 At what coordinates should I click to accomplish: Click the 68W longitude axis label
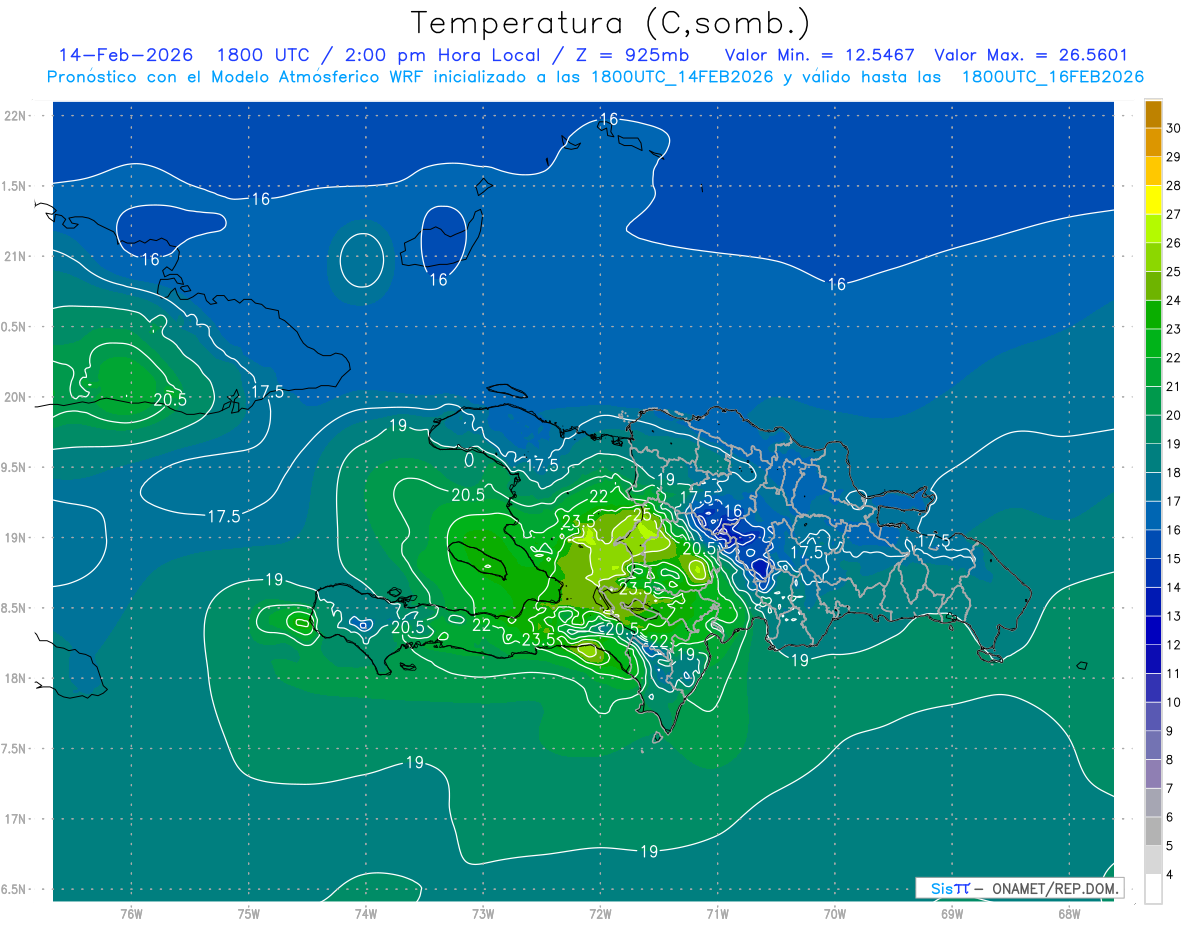[1069, 914]
